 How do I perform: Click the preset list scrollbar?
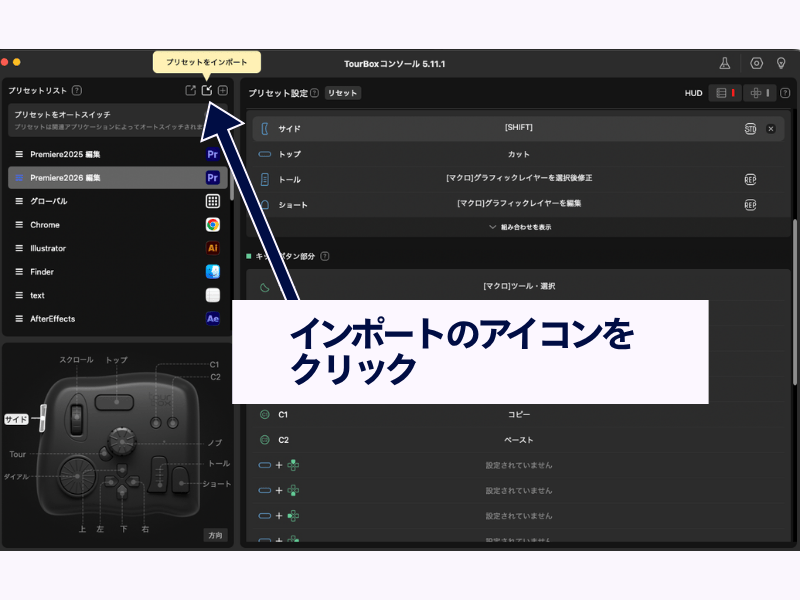[x=232, y=200]
